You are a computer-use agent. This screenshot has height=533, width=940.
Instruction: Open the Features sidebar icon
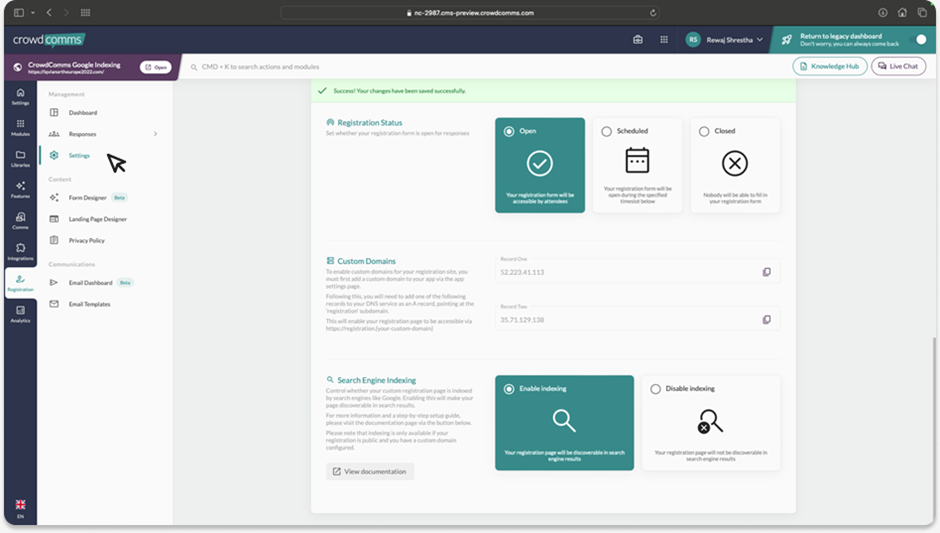click(x=20, y=190)
